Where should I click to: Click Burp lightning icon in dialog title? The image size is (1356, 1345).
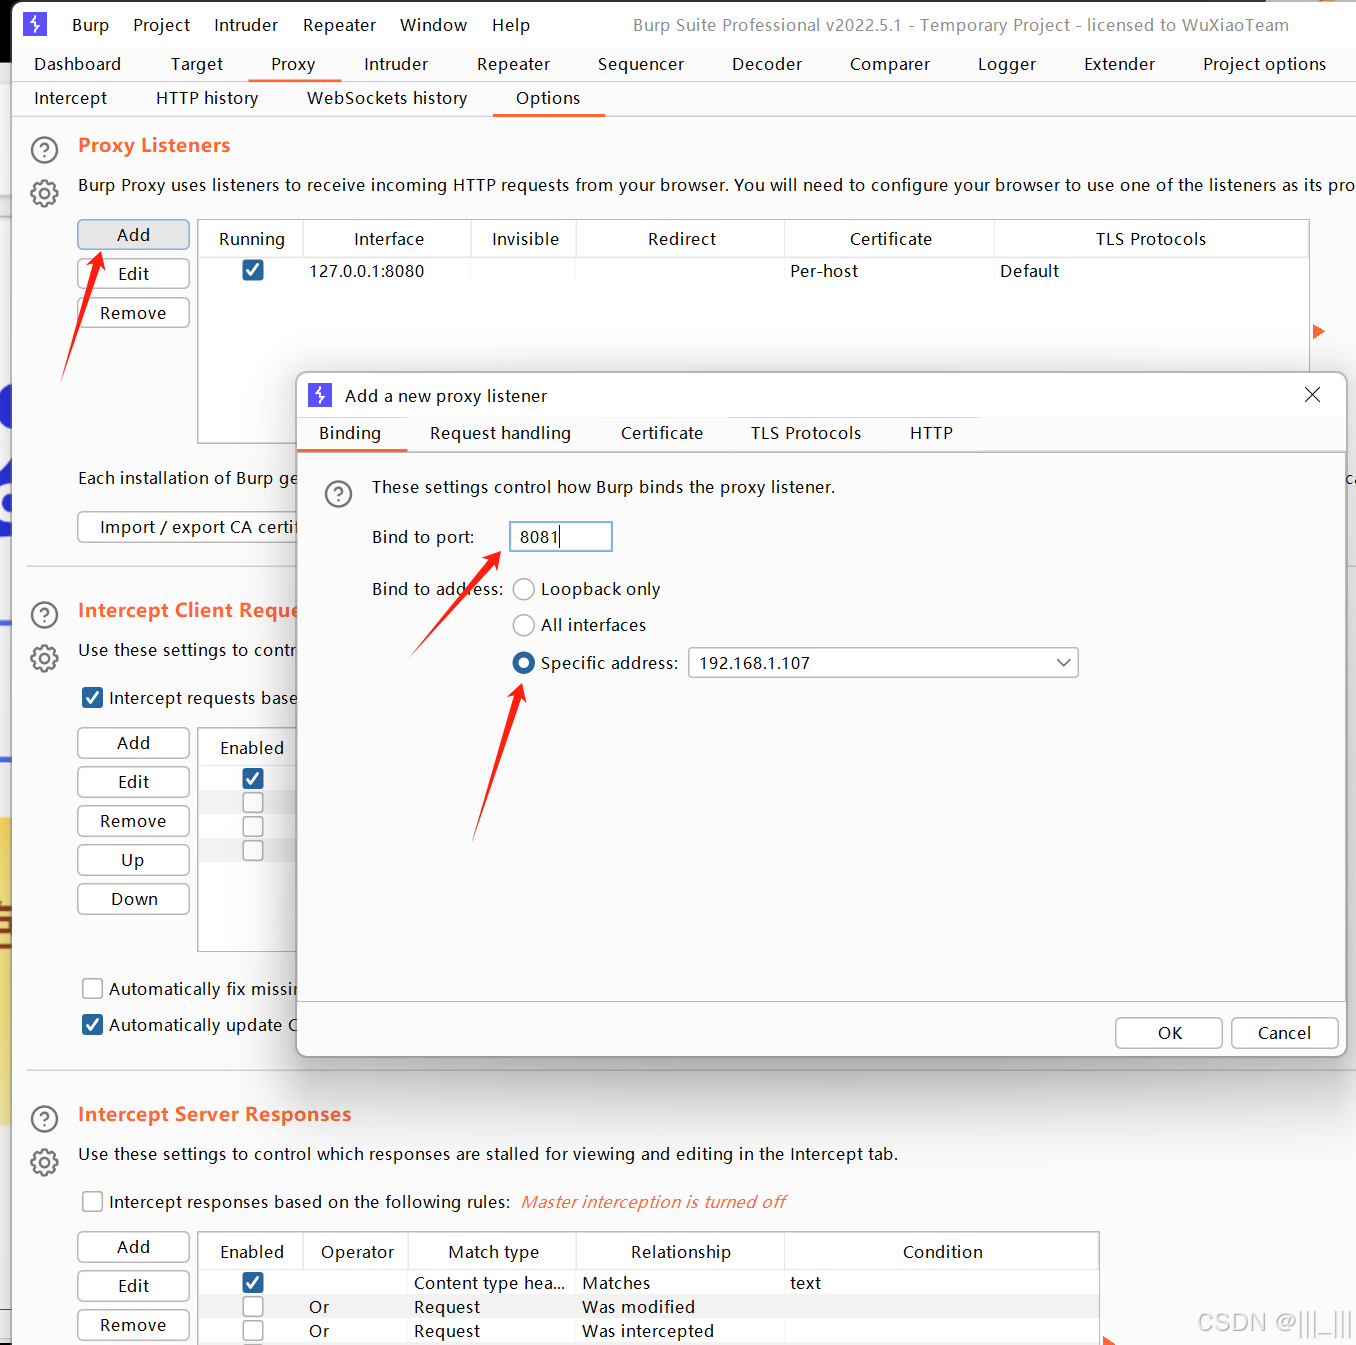point(320,395)
